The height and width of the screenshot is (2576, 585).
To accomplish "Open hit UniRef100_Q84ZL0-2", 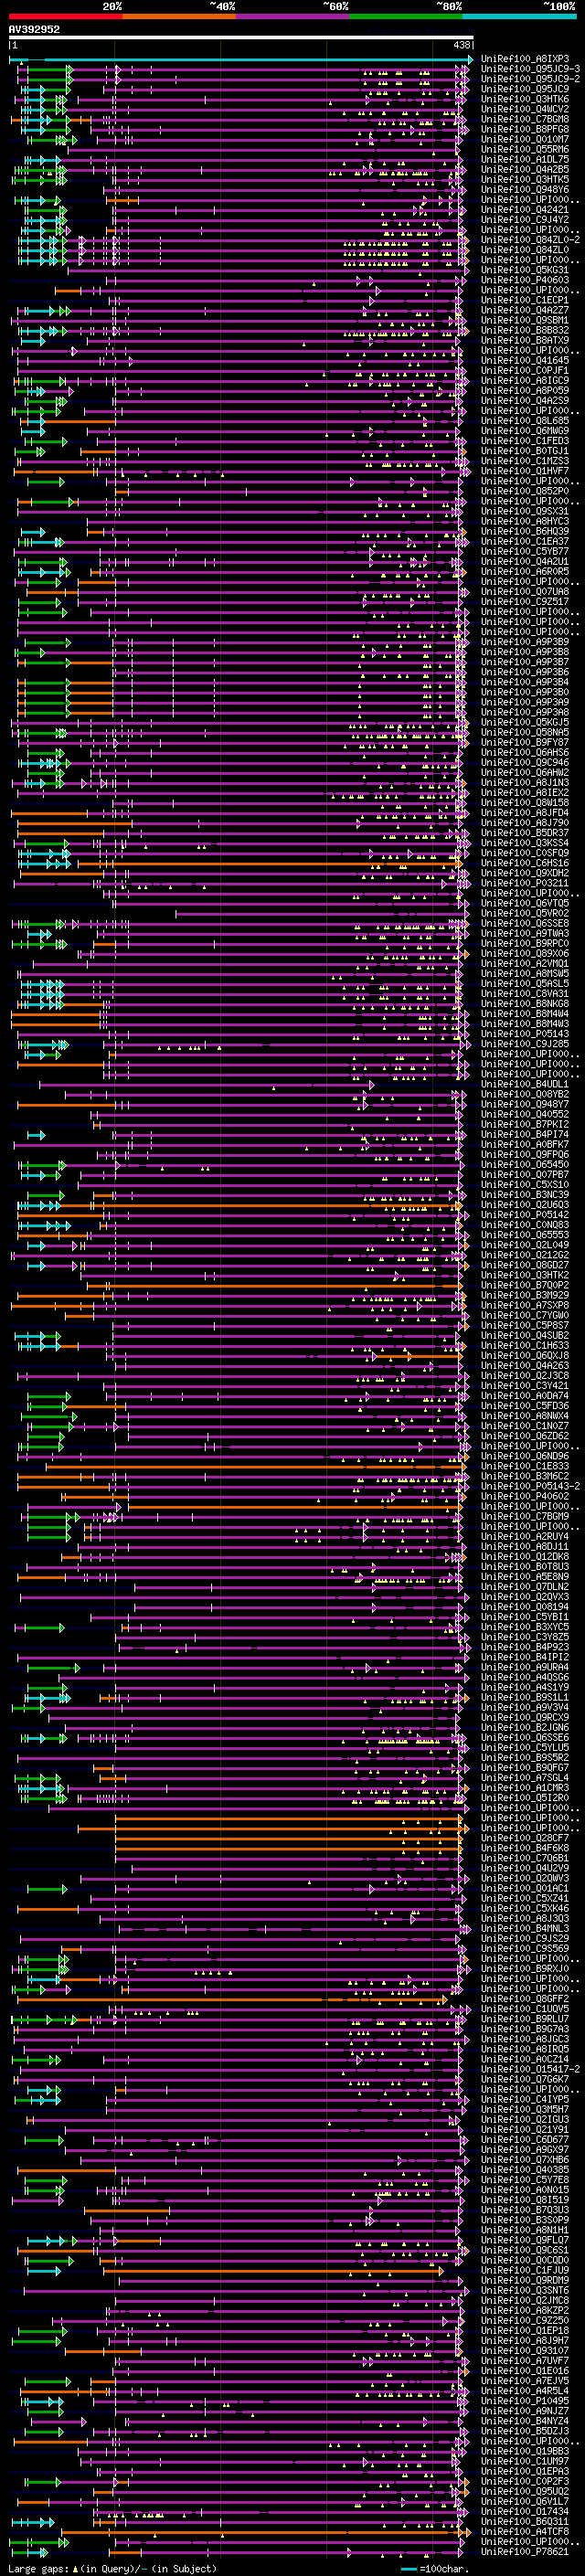I will tap(530, 240).
